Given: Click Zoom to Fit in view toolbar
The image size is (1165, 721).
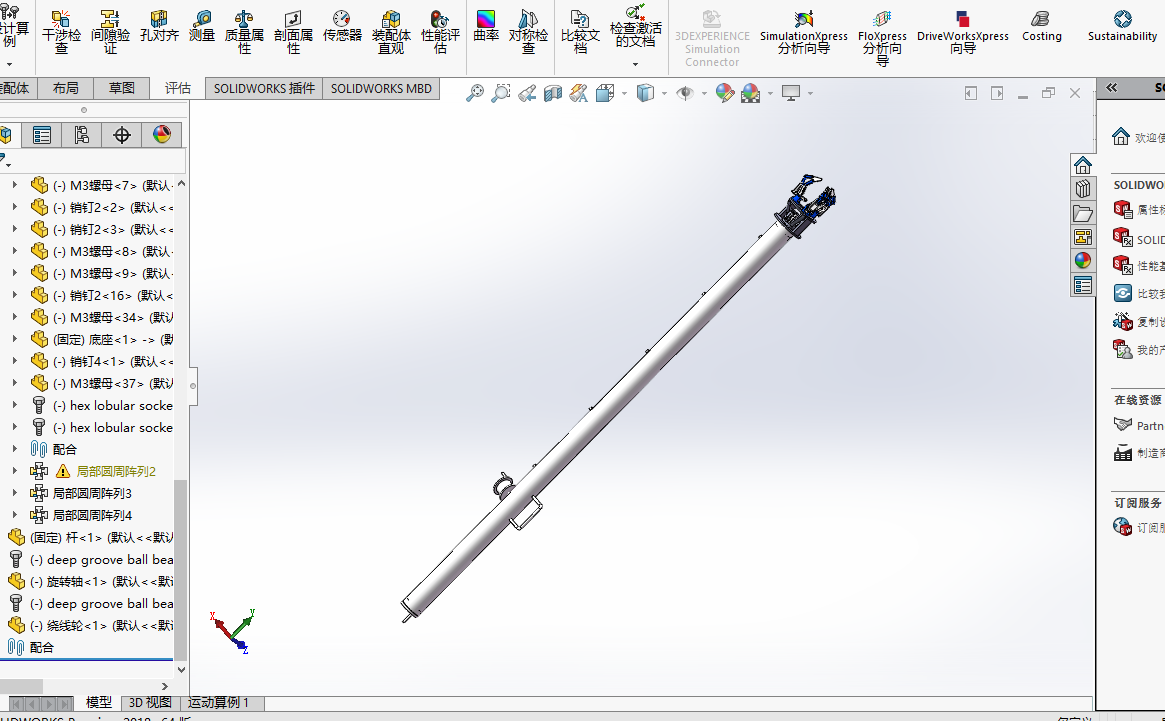Looking at the screenshot, I should pos(475,93).
